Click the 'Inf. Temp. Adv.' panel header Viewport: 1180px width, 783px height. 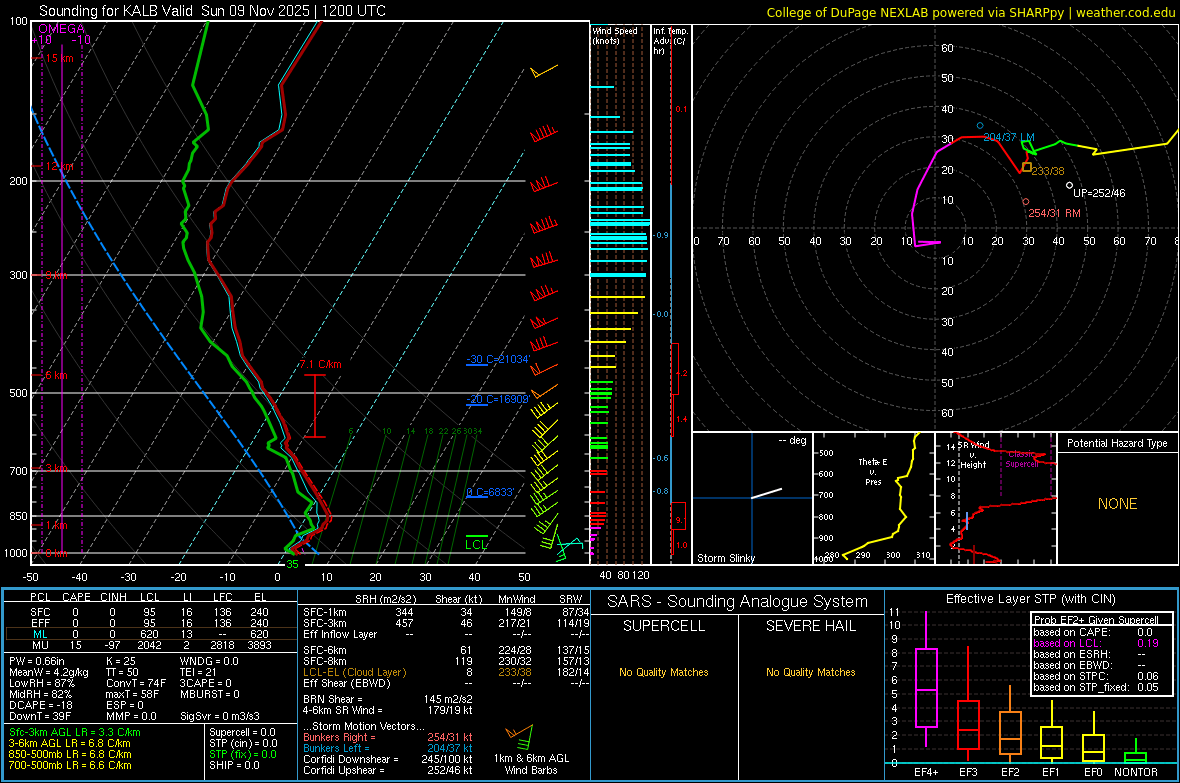[x=670, y=41]
